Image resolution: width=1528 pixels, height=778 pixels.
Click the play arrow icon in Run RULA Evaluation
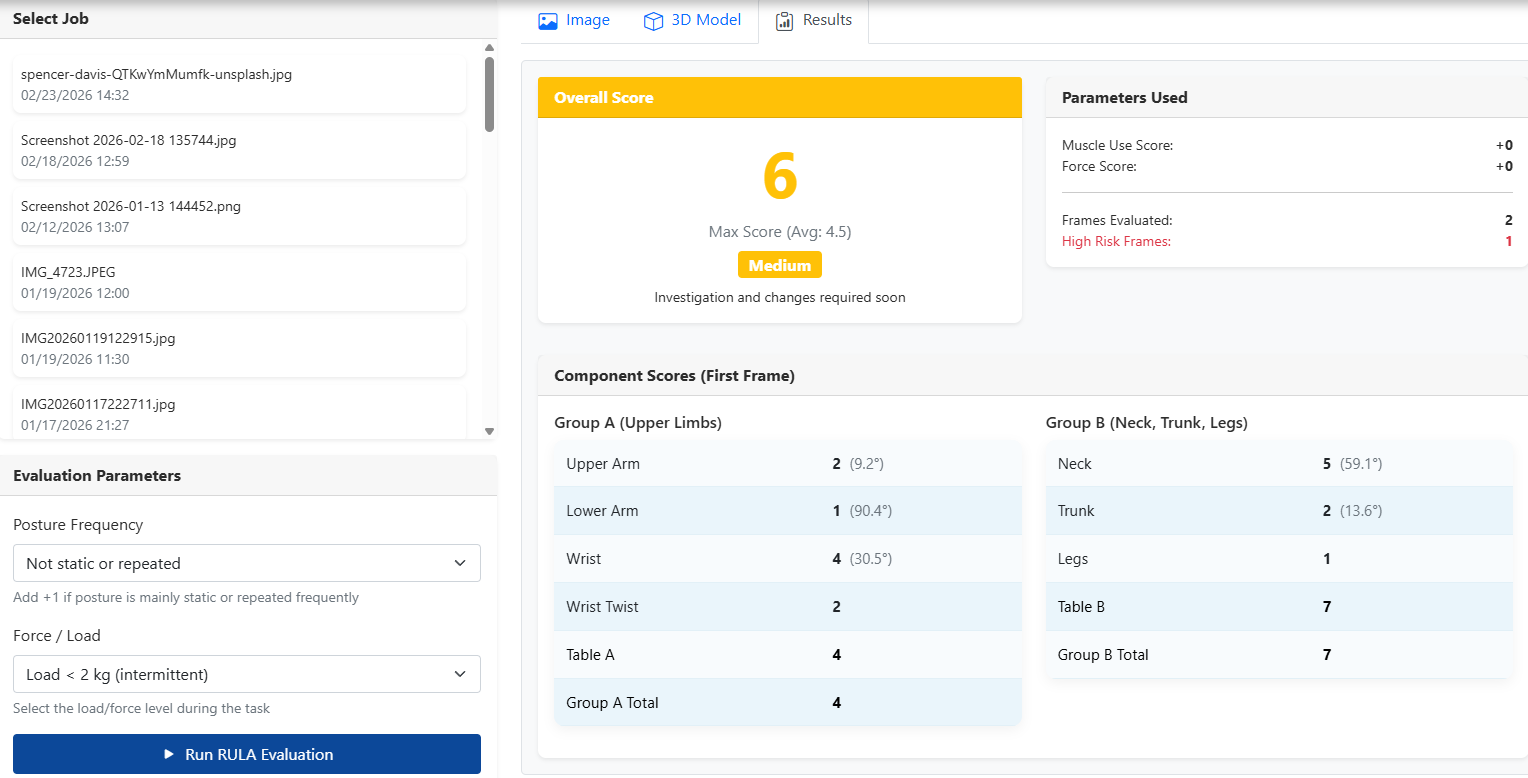(168, 754)
